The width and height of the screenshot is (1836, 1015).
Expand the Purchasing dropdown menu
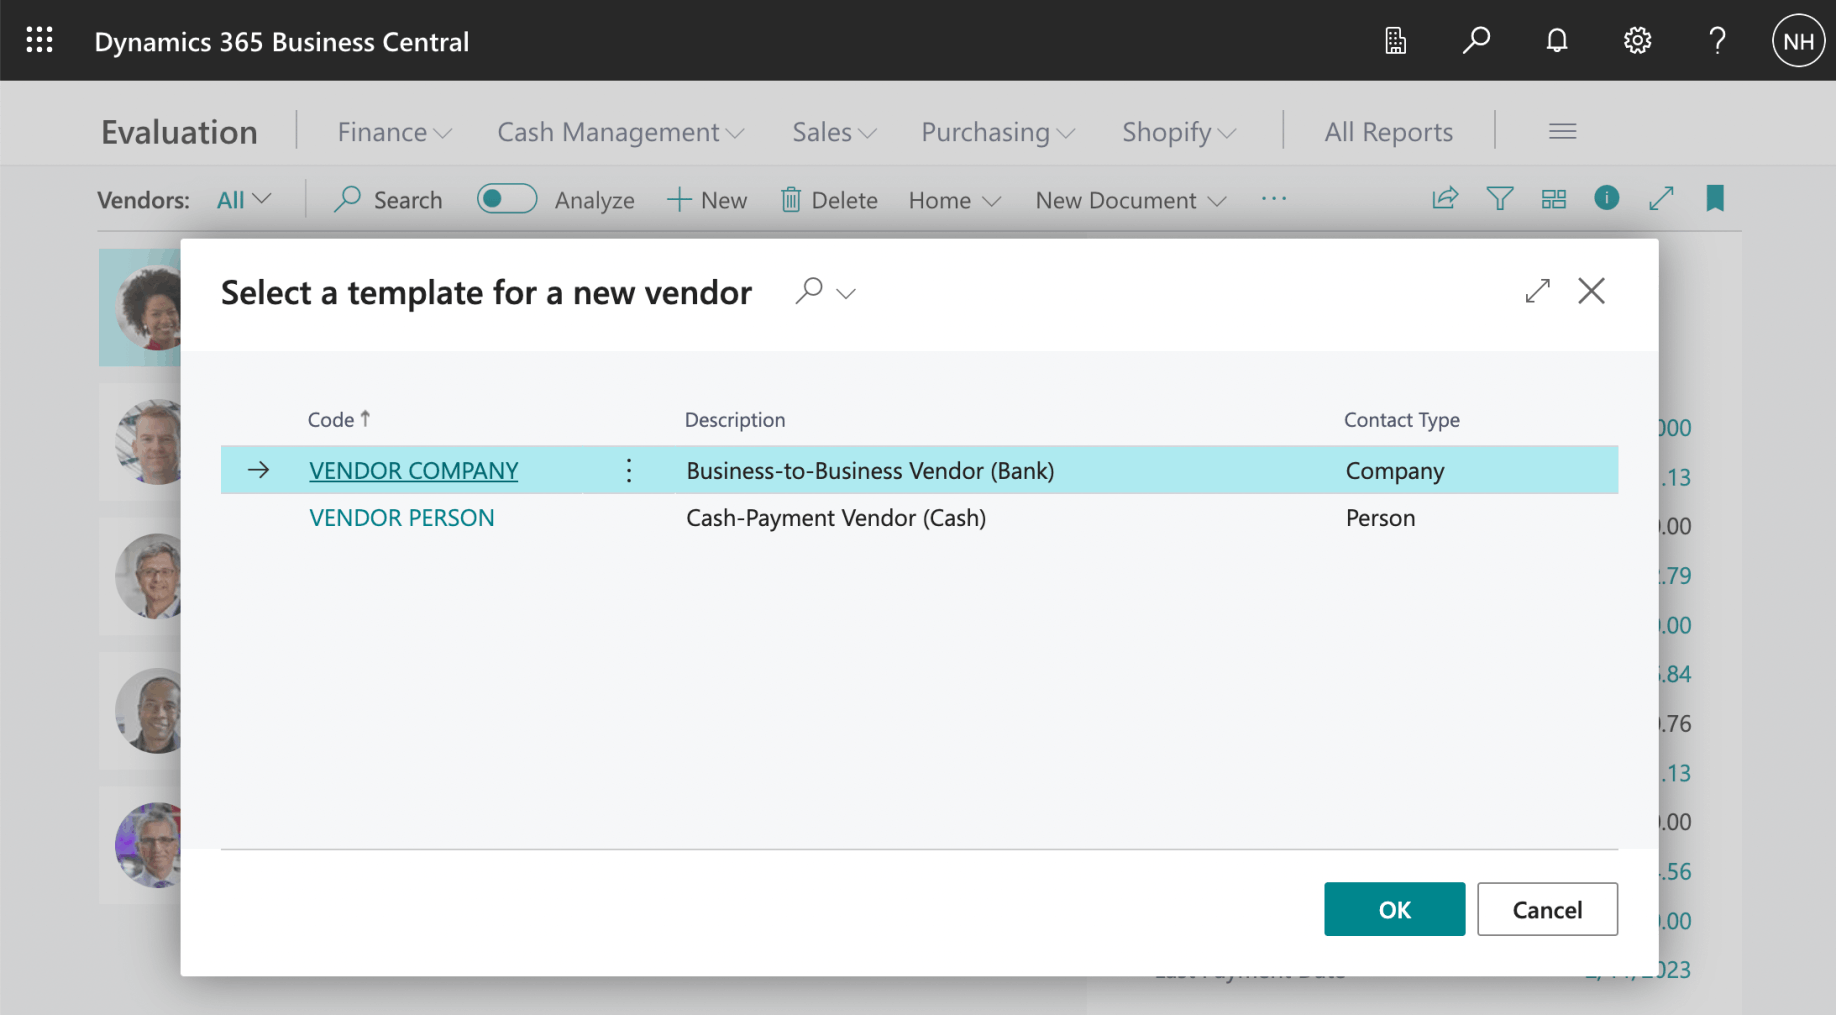tap(997, 132)
